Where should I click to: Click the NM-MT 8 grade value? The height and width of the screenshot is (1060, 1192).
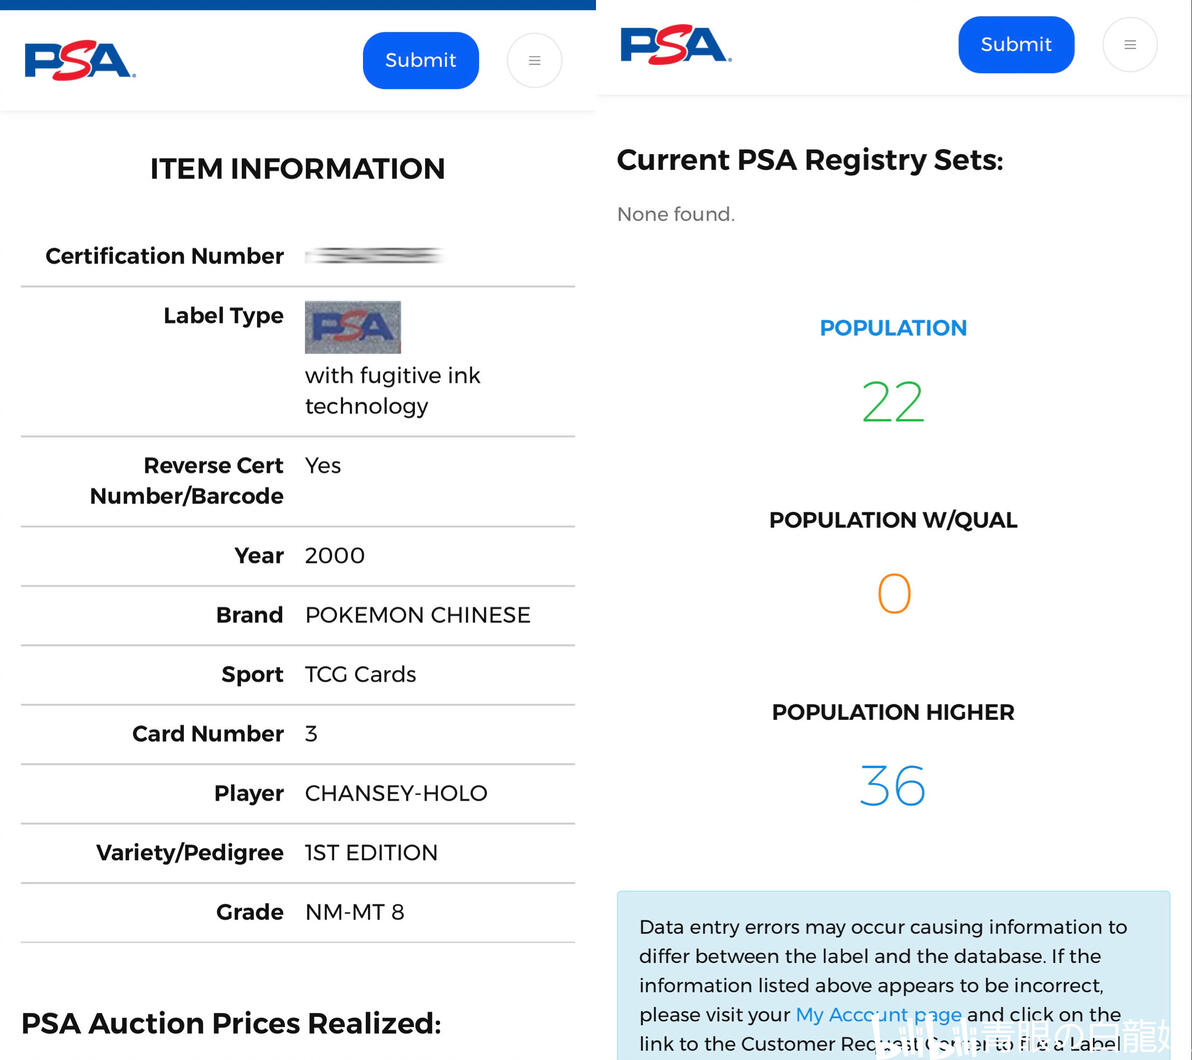click(354, 912)
